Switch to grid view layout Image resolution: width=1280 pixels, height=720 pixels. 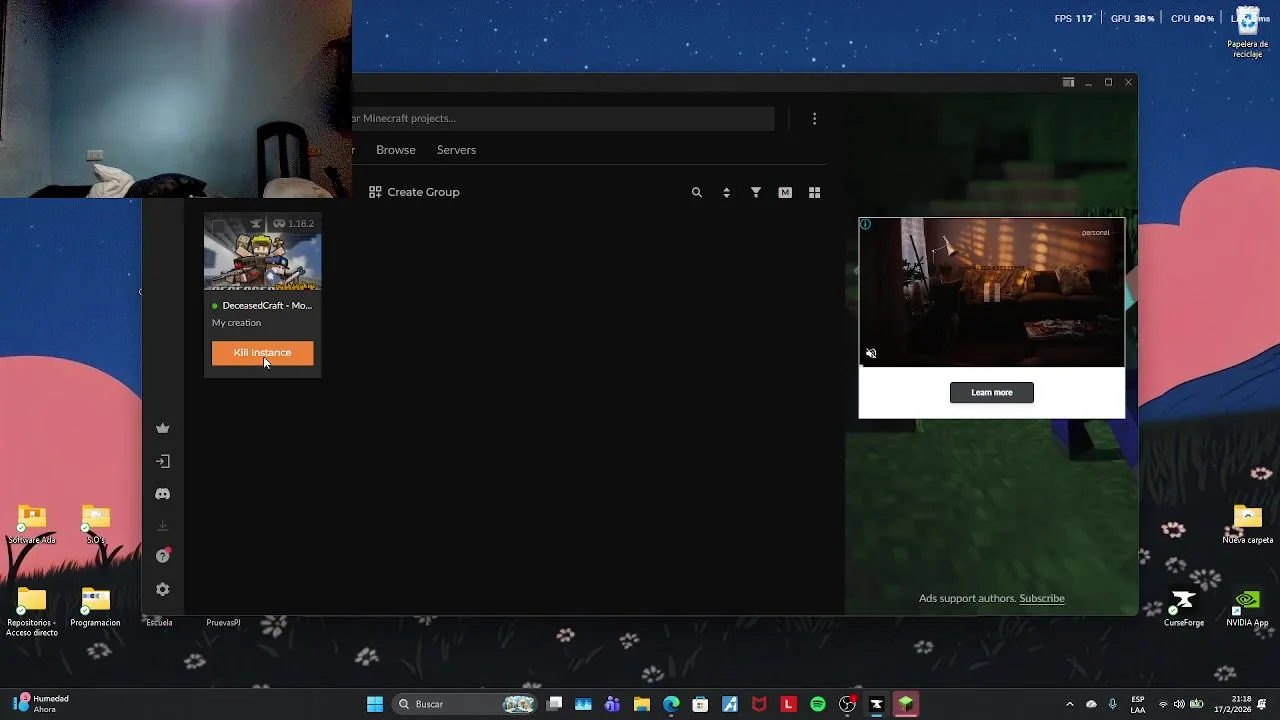pos(814,192)
